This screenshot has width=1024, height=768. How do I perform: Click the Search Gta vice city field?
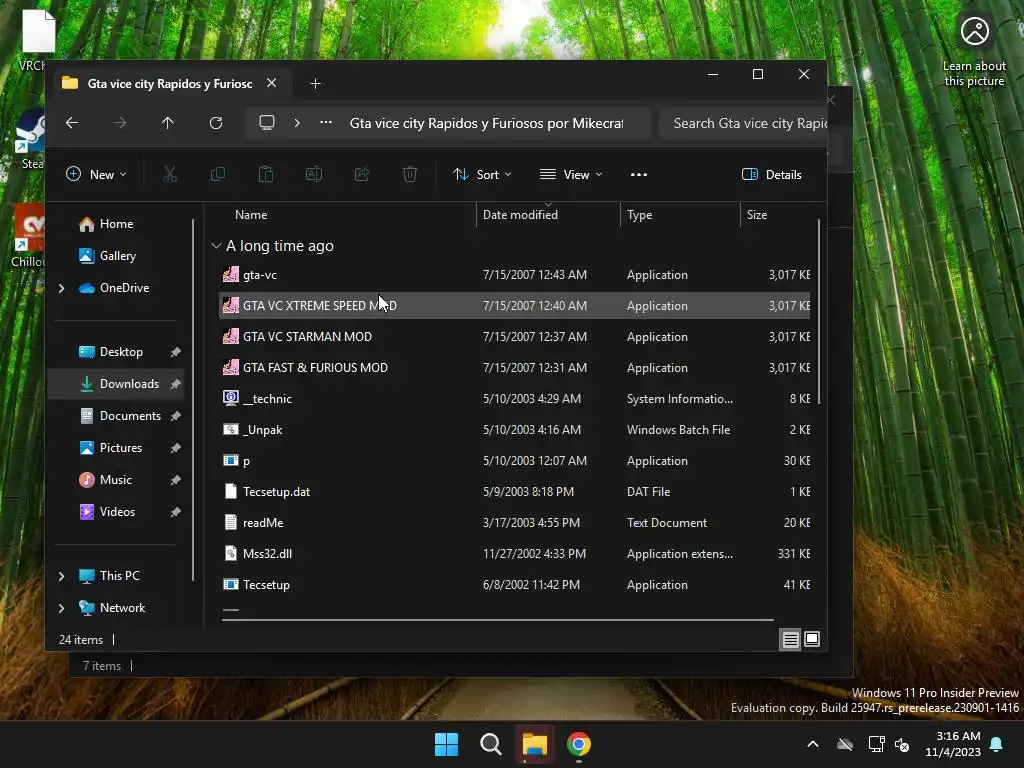coord(744,123)
